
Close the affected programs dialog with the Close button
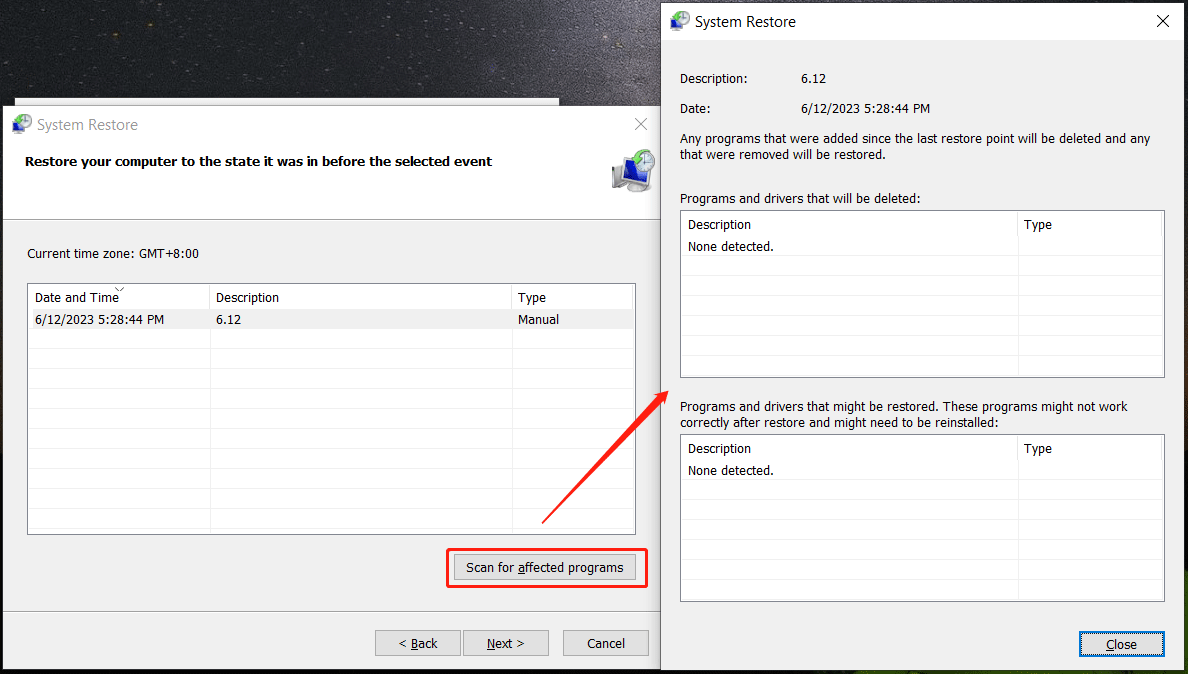click(x=1121, y=644)
